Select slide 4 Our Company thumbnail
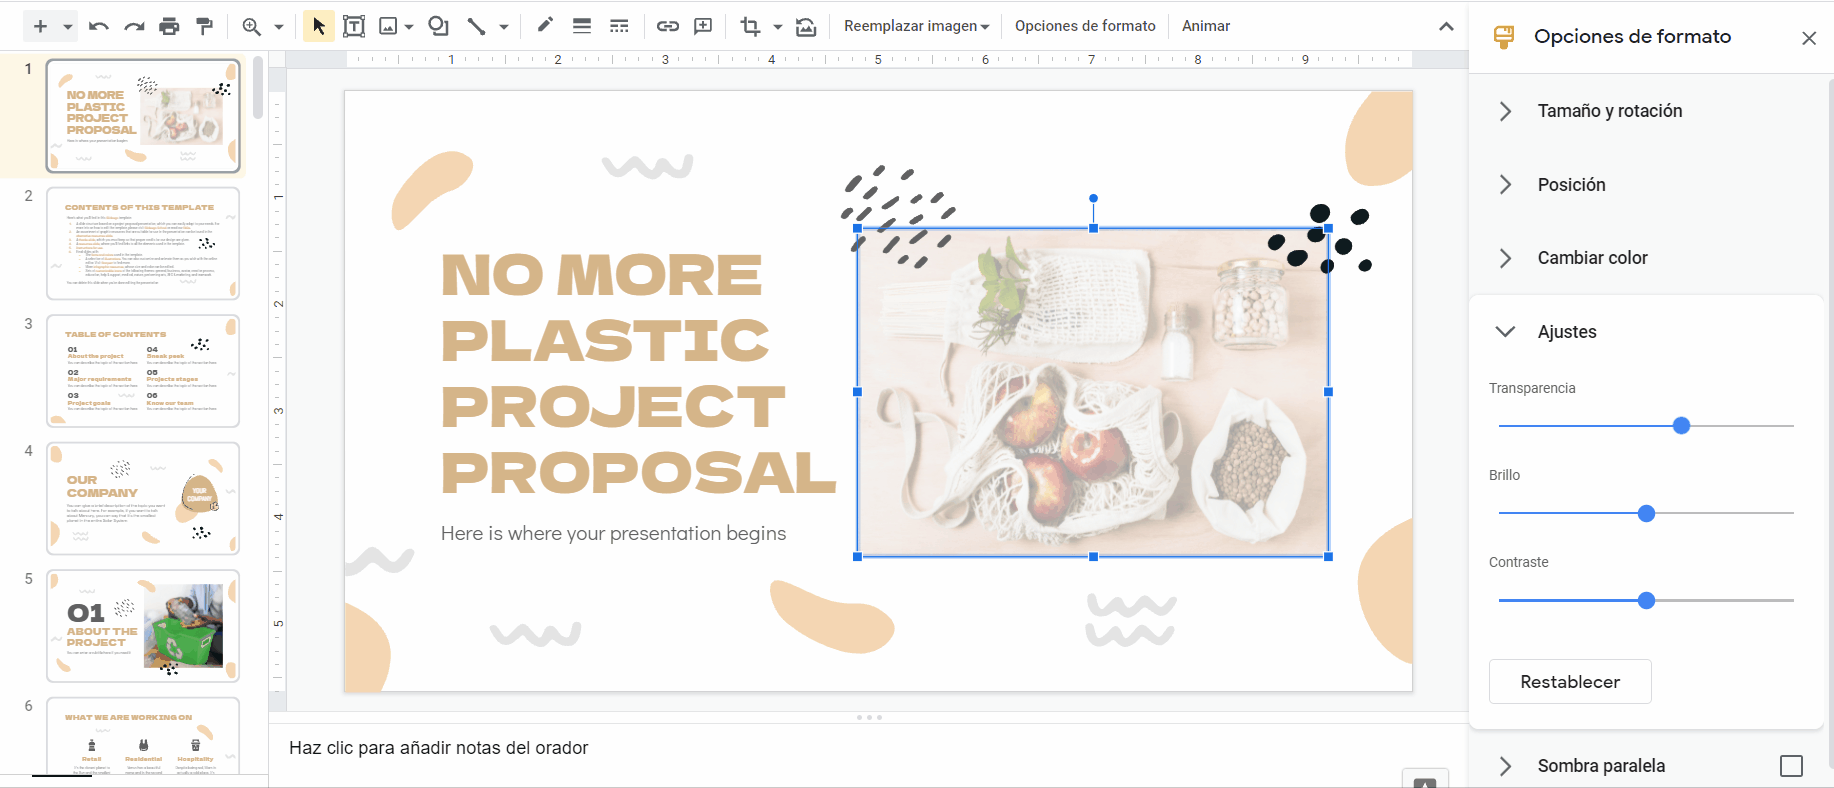Image resolution: width=1834 pixels, height=788 pixels. click(x=143, y=498)
